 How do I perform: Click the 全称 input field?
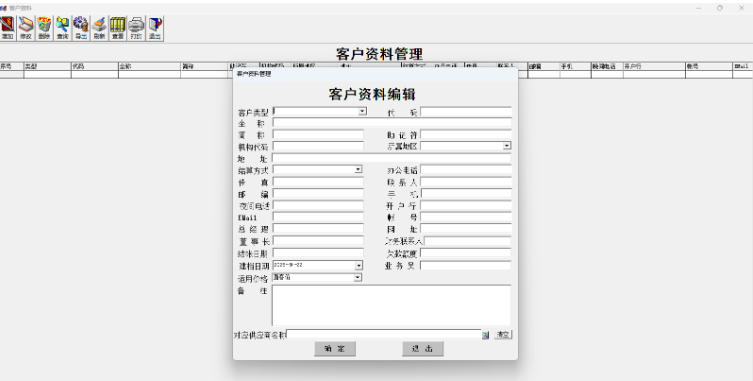coord(392,123)
